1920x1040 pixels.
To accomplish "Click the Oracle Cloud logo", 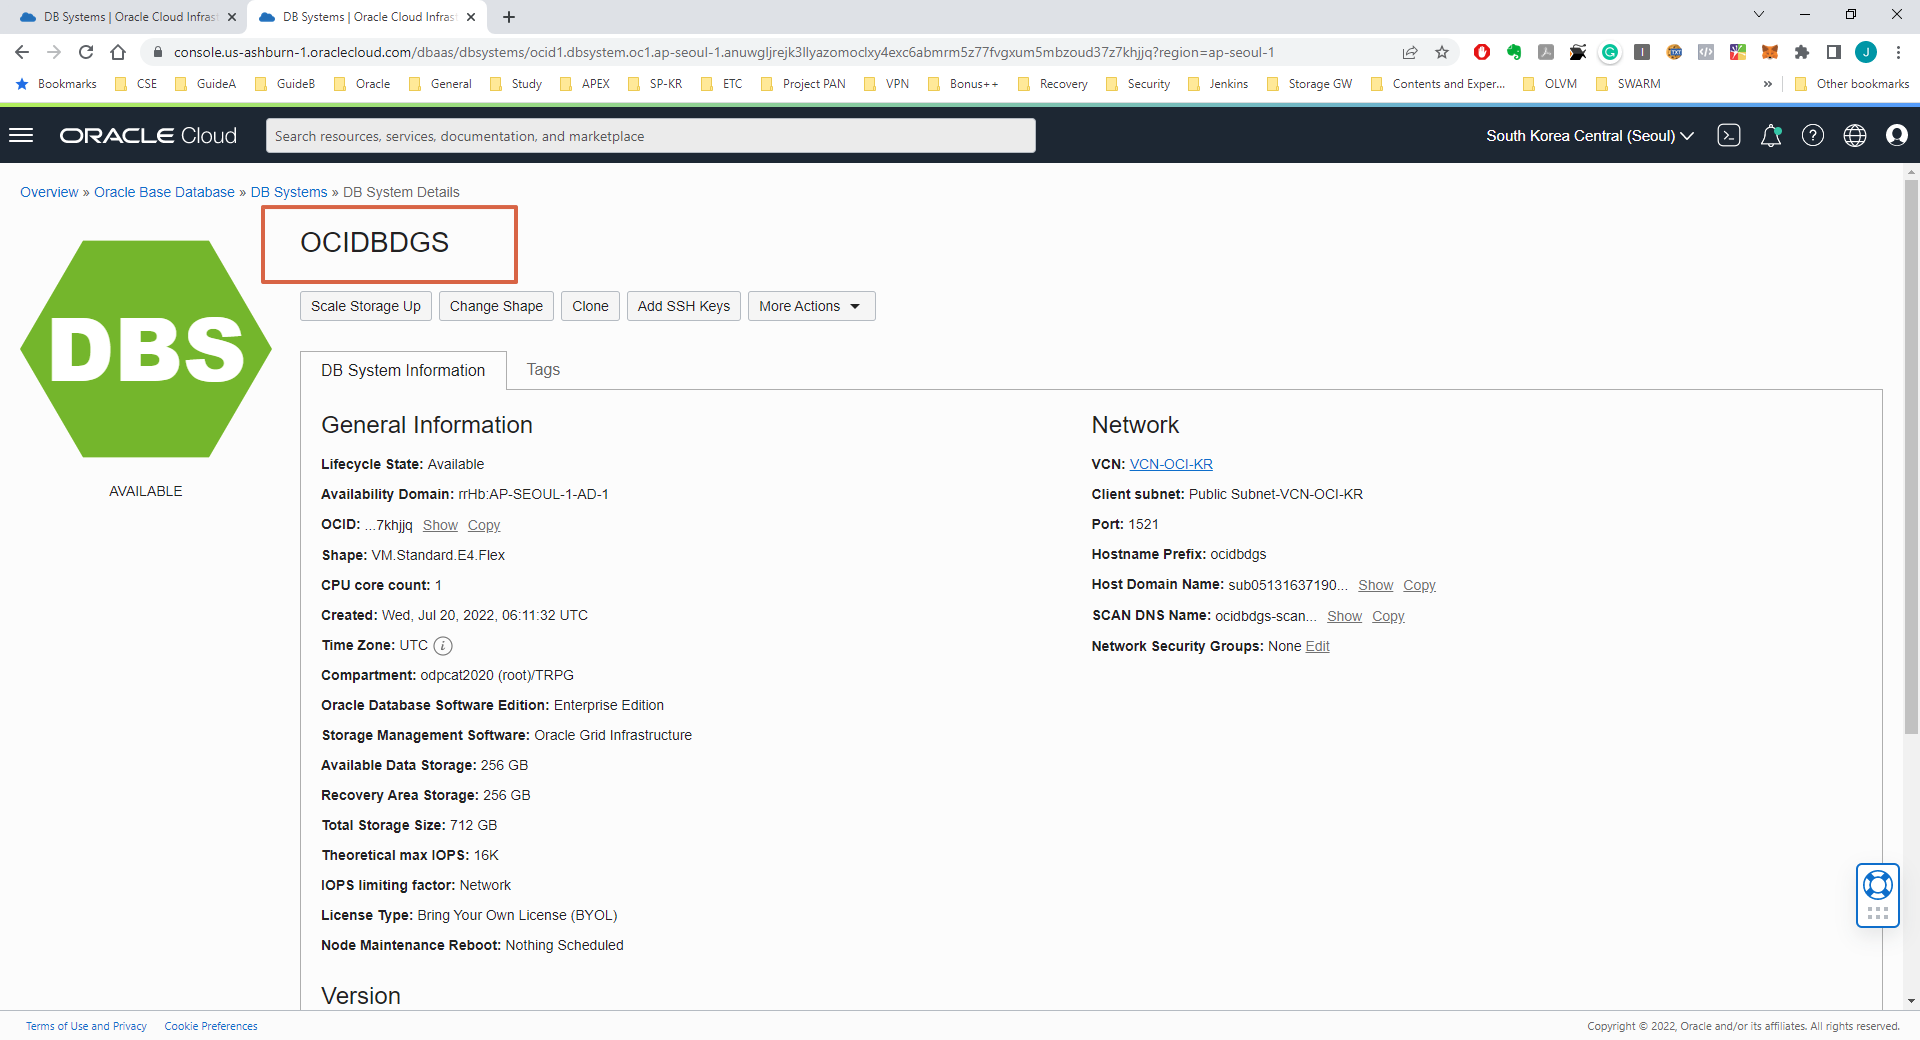I will (x=148, y=135).
